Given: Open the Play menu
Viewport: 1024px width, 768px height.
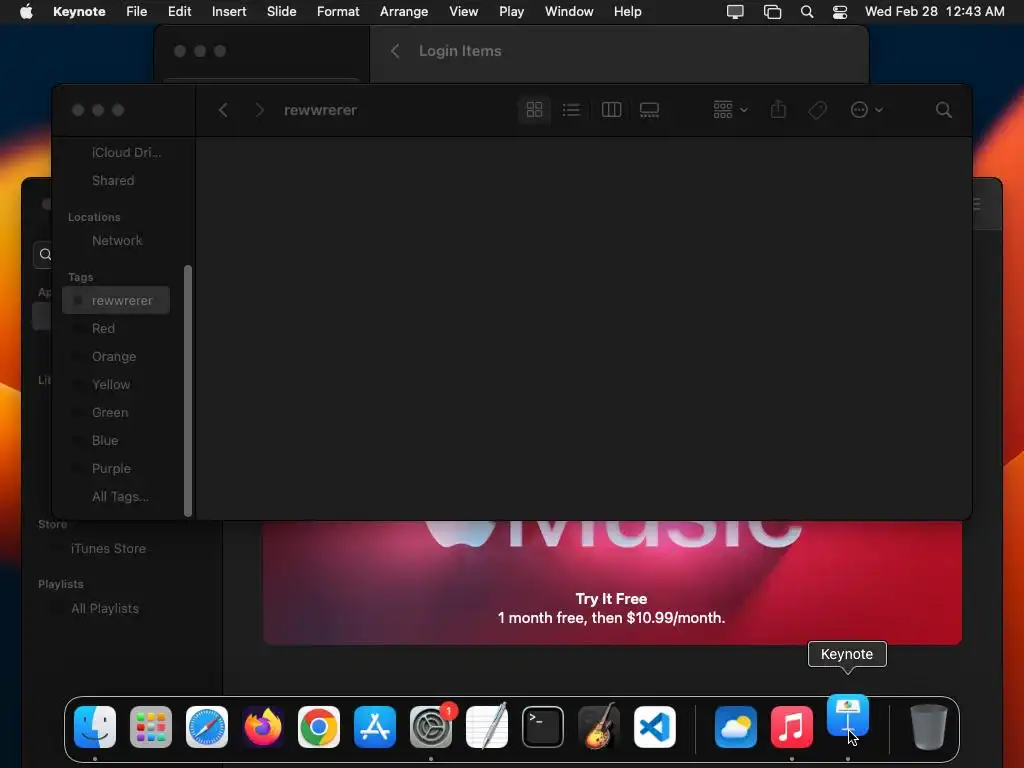Looking at the screenshot, I should pyautogui.click(x=511, y=12).
